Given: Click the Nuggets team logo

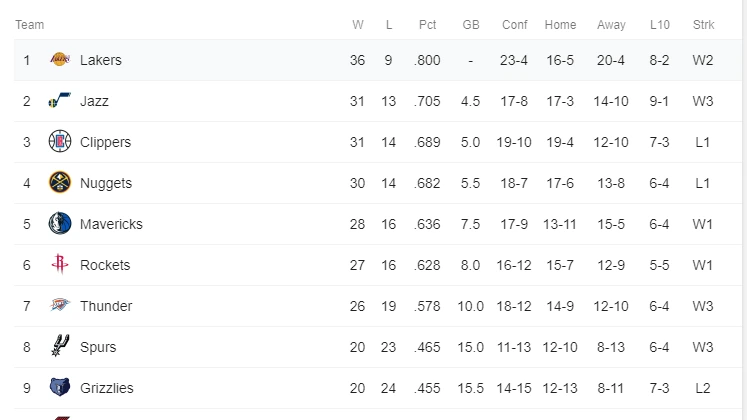Looking at the screenshot, I should pyautogui.click(x=60, y=182).
